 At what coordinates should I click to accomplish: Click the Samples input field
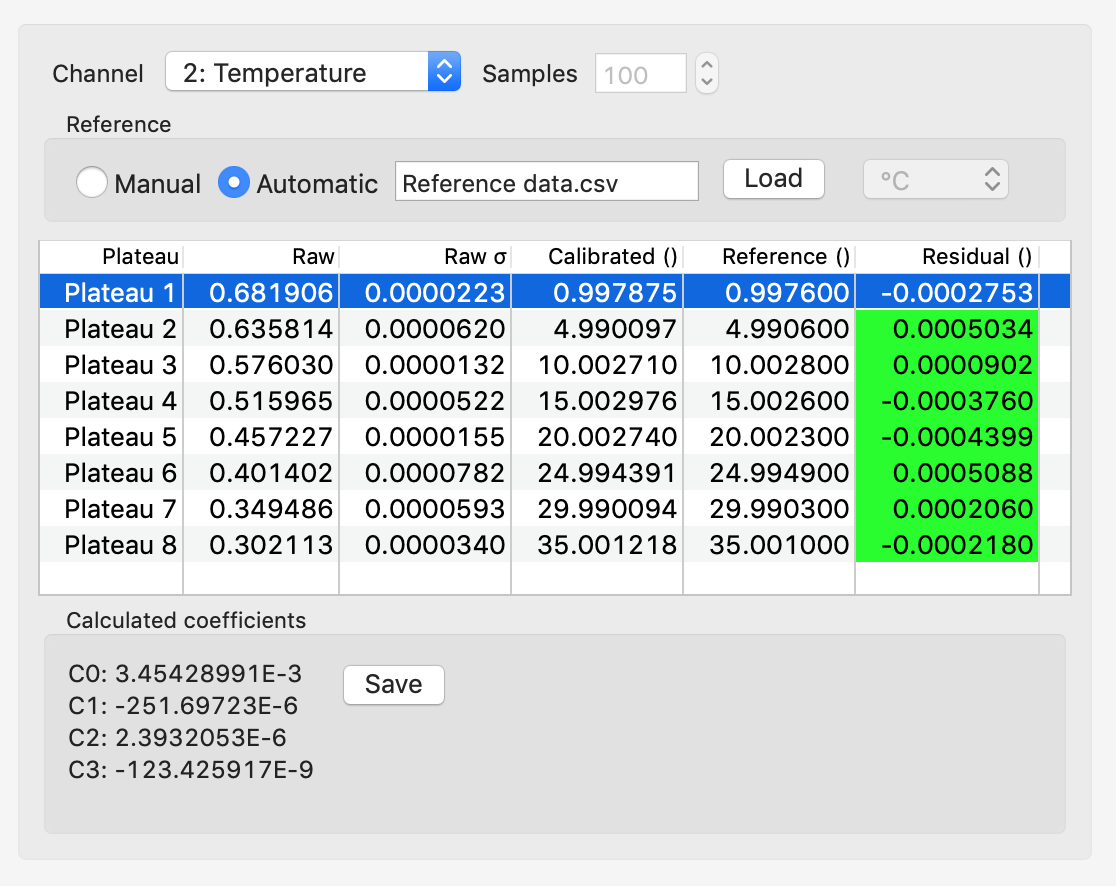click(640, 74)
